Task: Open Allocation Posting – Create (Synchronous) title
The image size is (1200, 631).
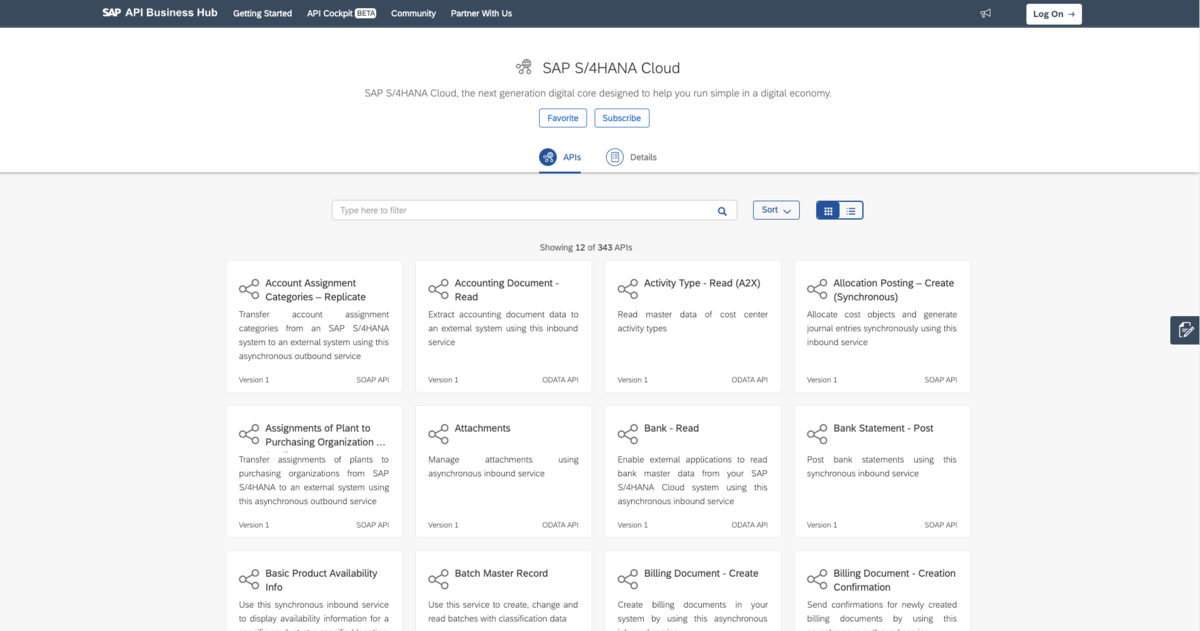Action: click(894, 290)
